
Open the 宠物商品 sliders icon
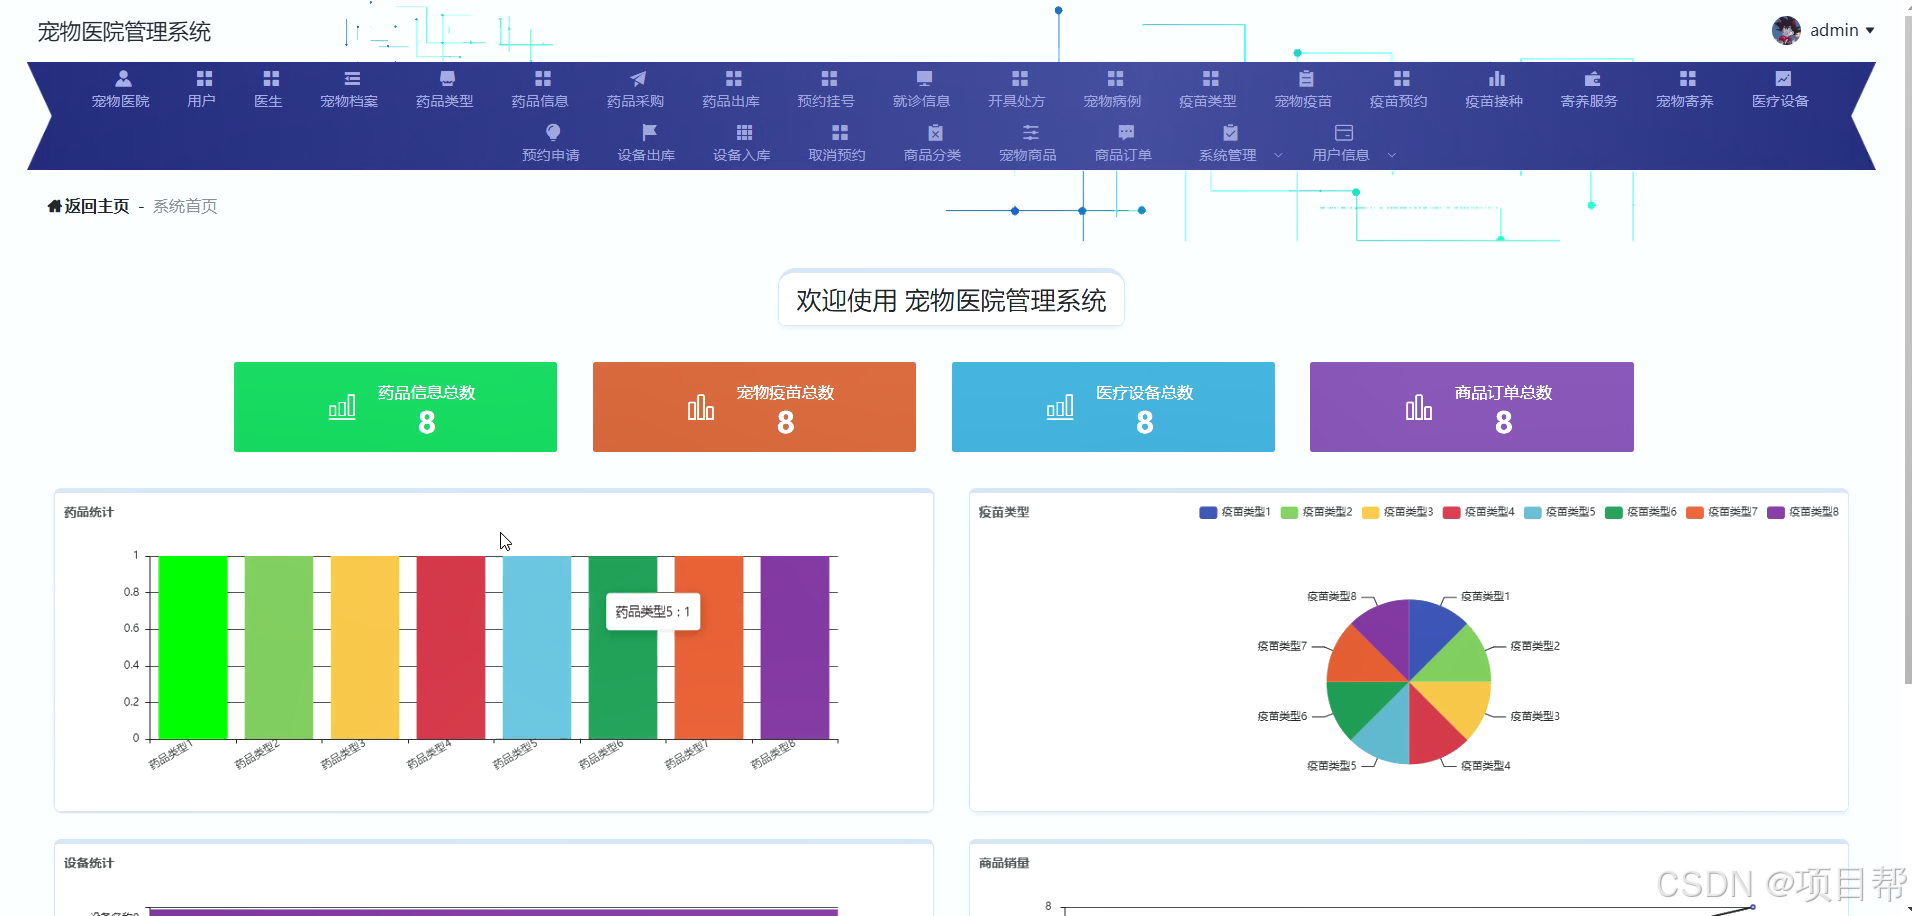(x=1030, y=132)
